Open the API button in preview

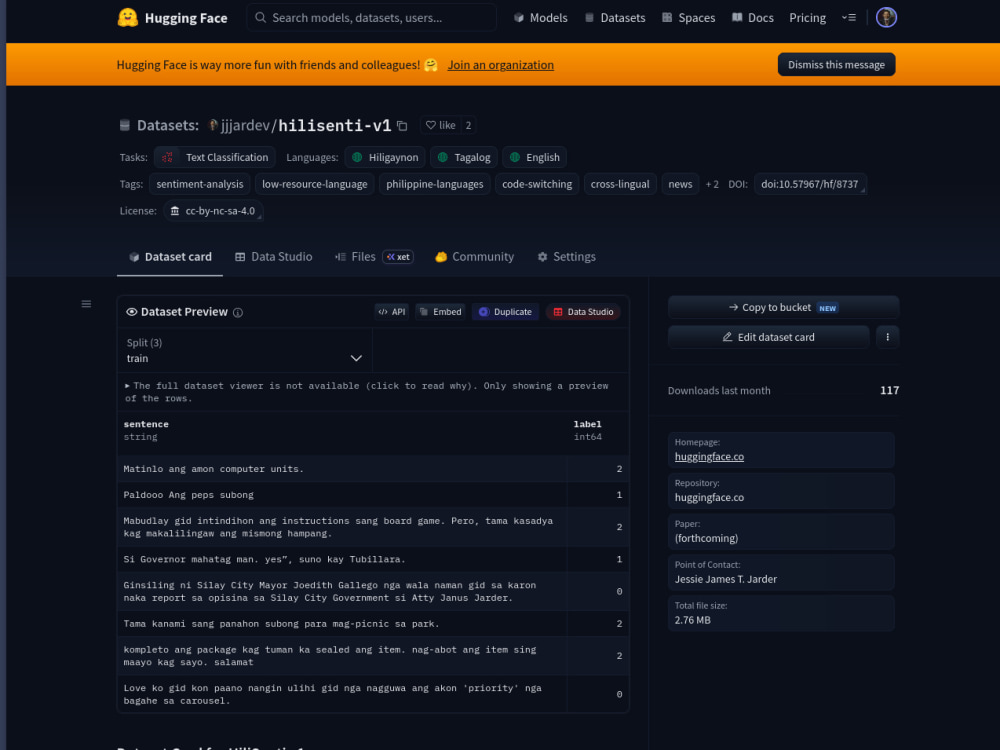click(392, 312)
